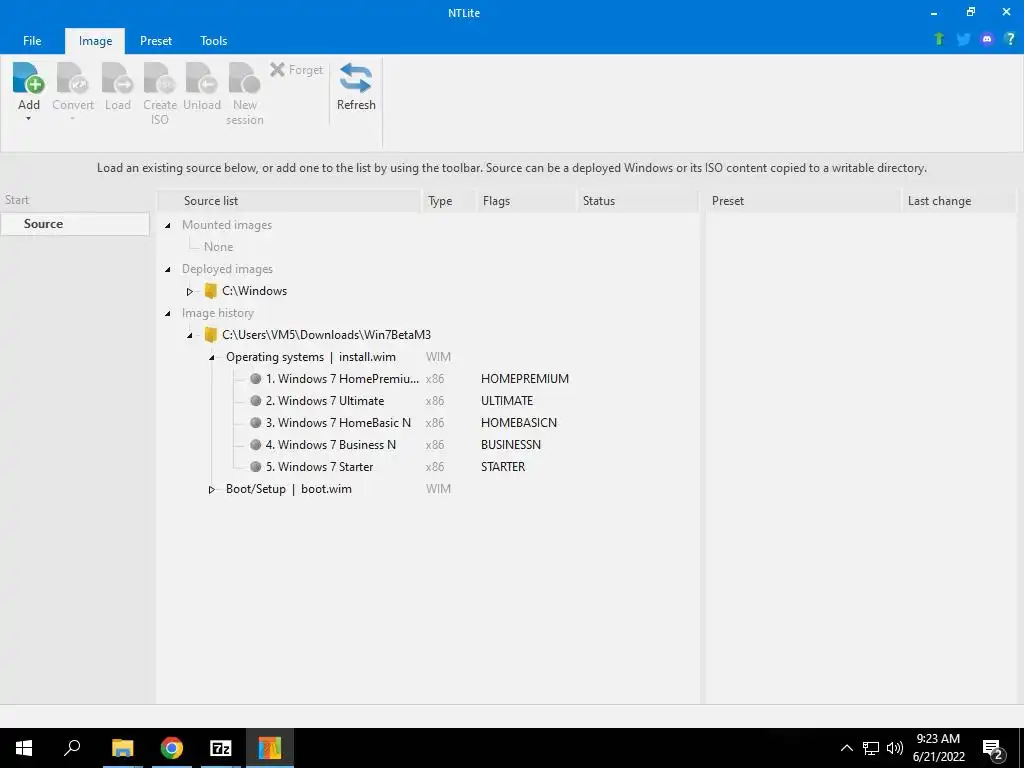
Task: Collapse Operating systems install.wim node
Action: coord(212,357)
